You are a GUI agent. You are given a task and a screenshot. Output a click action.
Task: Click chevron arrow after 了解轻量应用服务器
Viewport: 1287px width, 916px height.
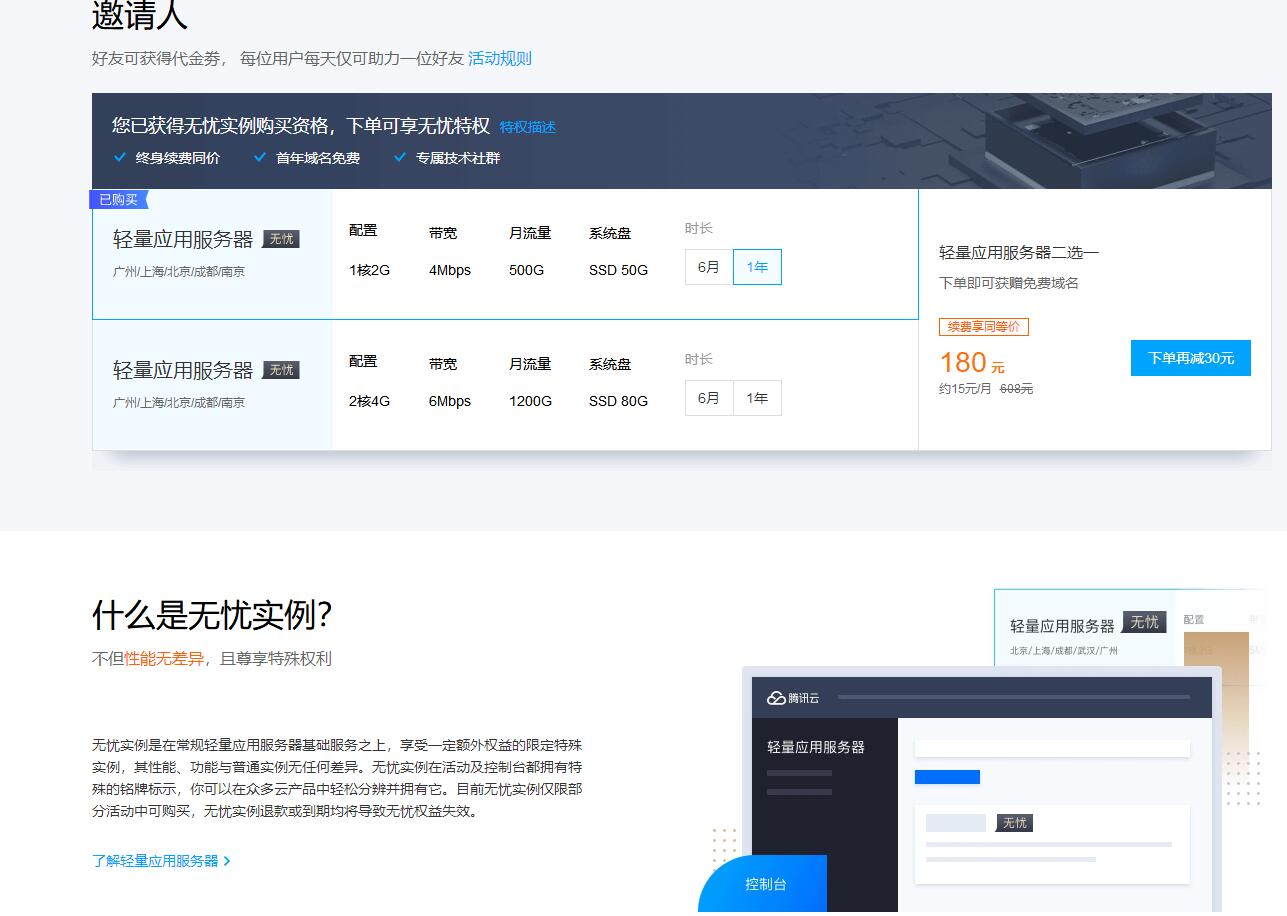(x=227, y=861)
